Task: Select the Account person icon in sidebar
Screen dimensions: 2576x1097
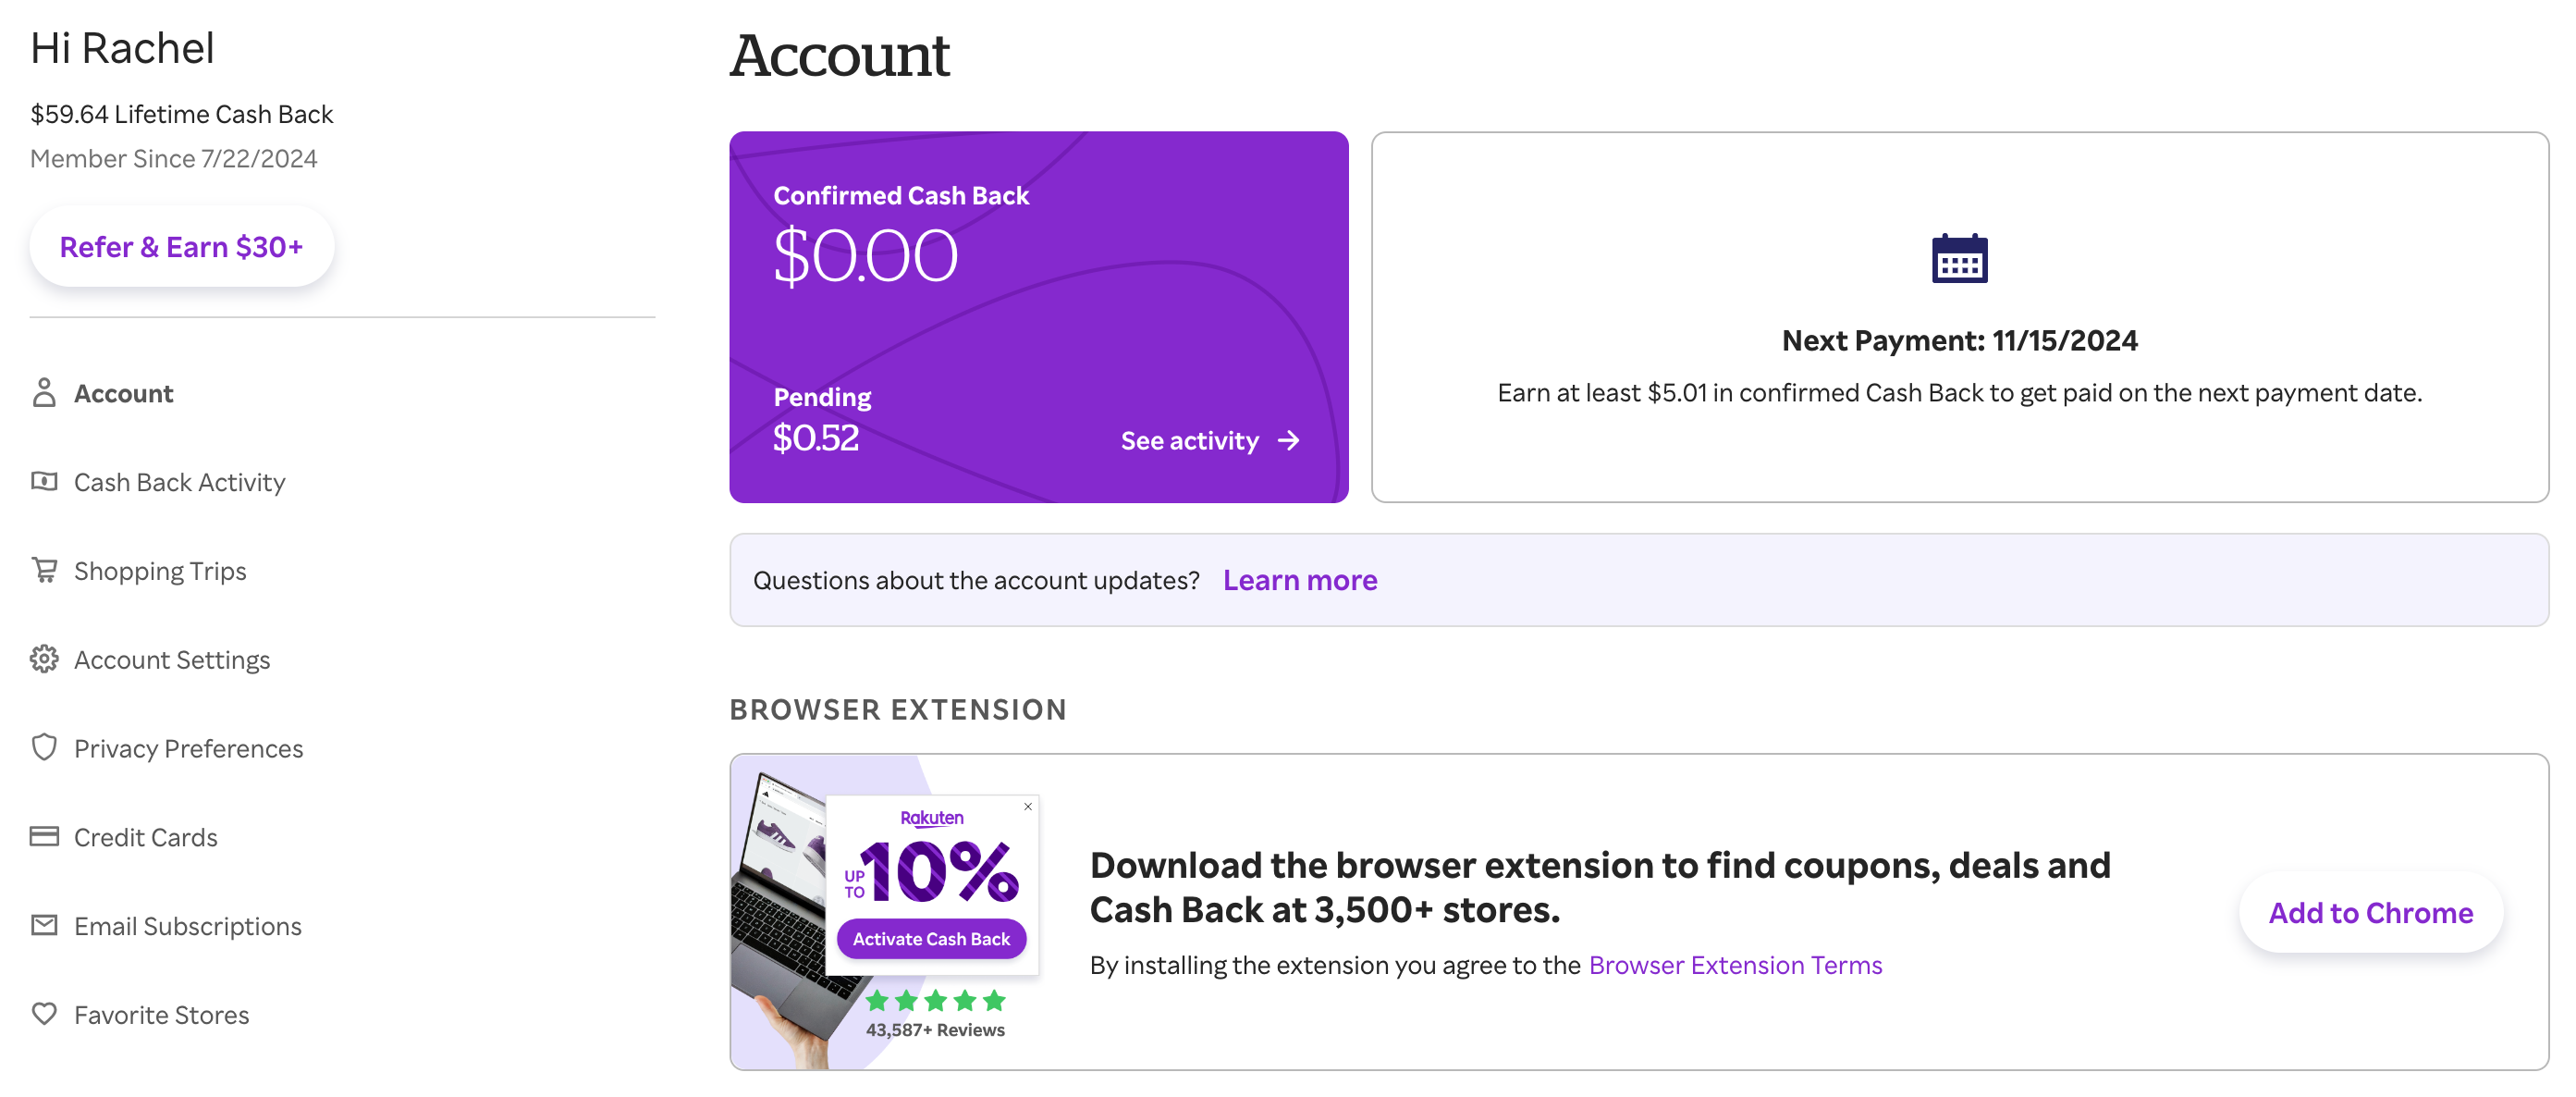Action: [x=44, y=393]
